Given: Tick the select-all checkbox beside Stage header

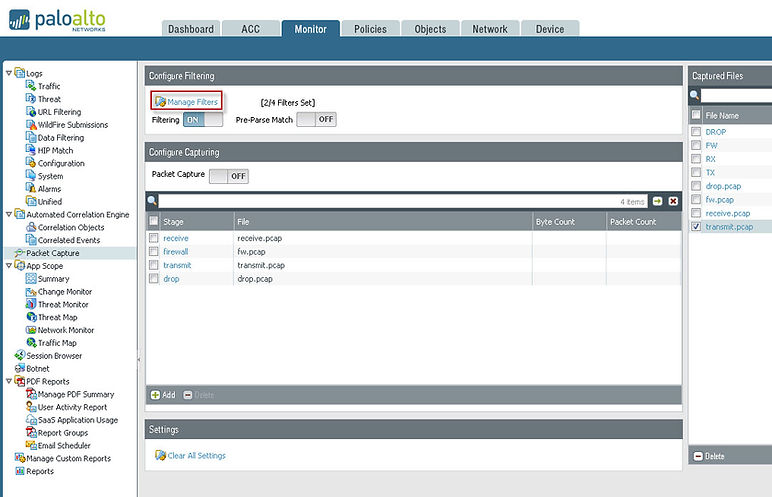Looking at the screenshot, I should [x=154, y=221].
